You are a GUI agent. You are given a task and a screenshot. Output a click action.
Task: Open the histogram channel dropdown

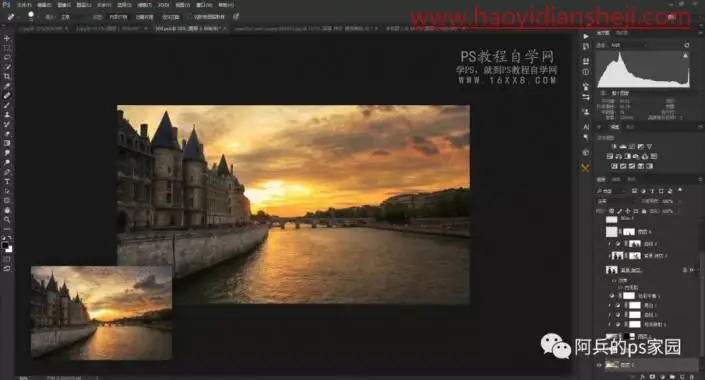point(629,45)
